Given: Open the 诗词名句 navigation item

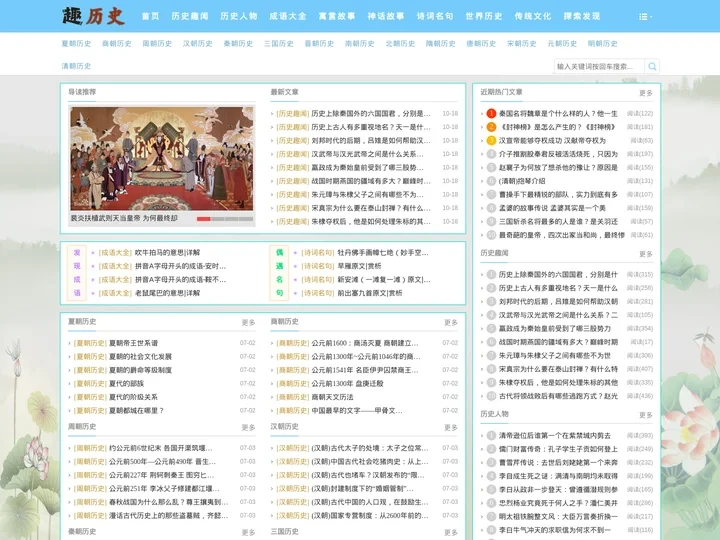Looking at the screenshot, I should tap(435, 16).
